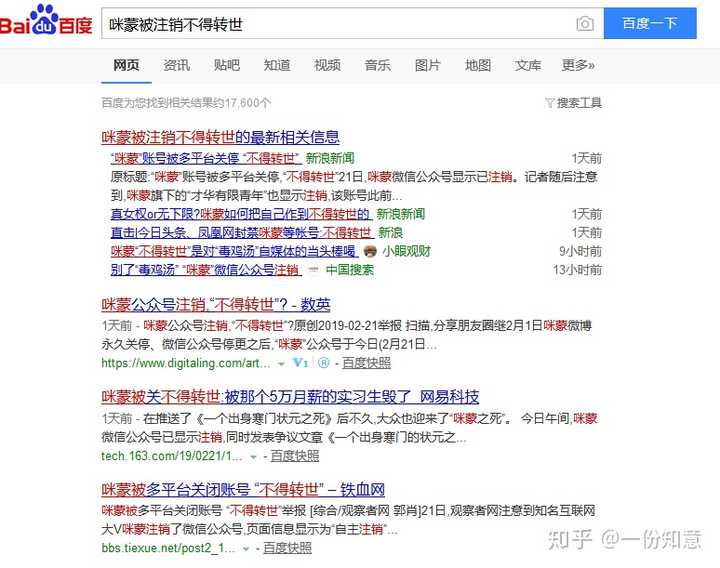Open result 咪蒙被关不得转世 网易科技
The height and width of the screenshot is (568, 720).
click(x=290, y=397)
